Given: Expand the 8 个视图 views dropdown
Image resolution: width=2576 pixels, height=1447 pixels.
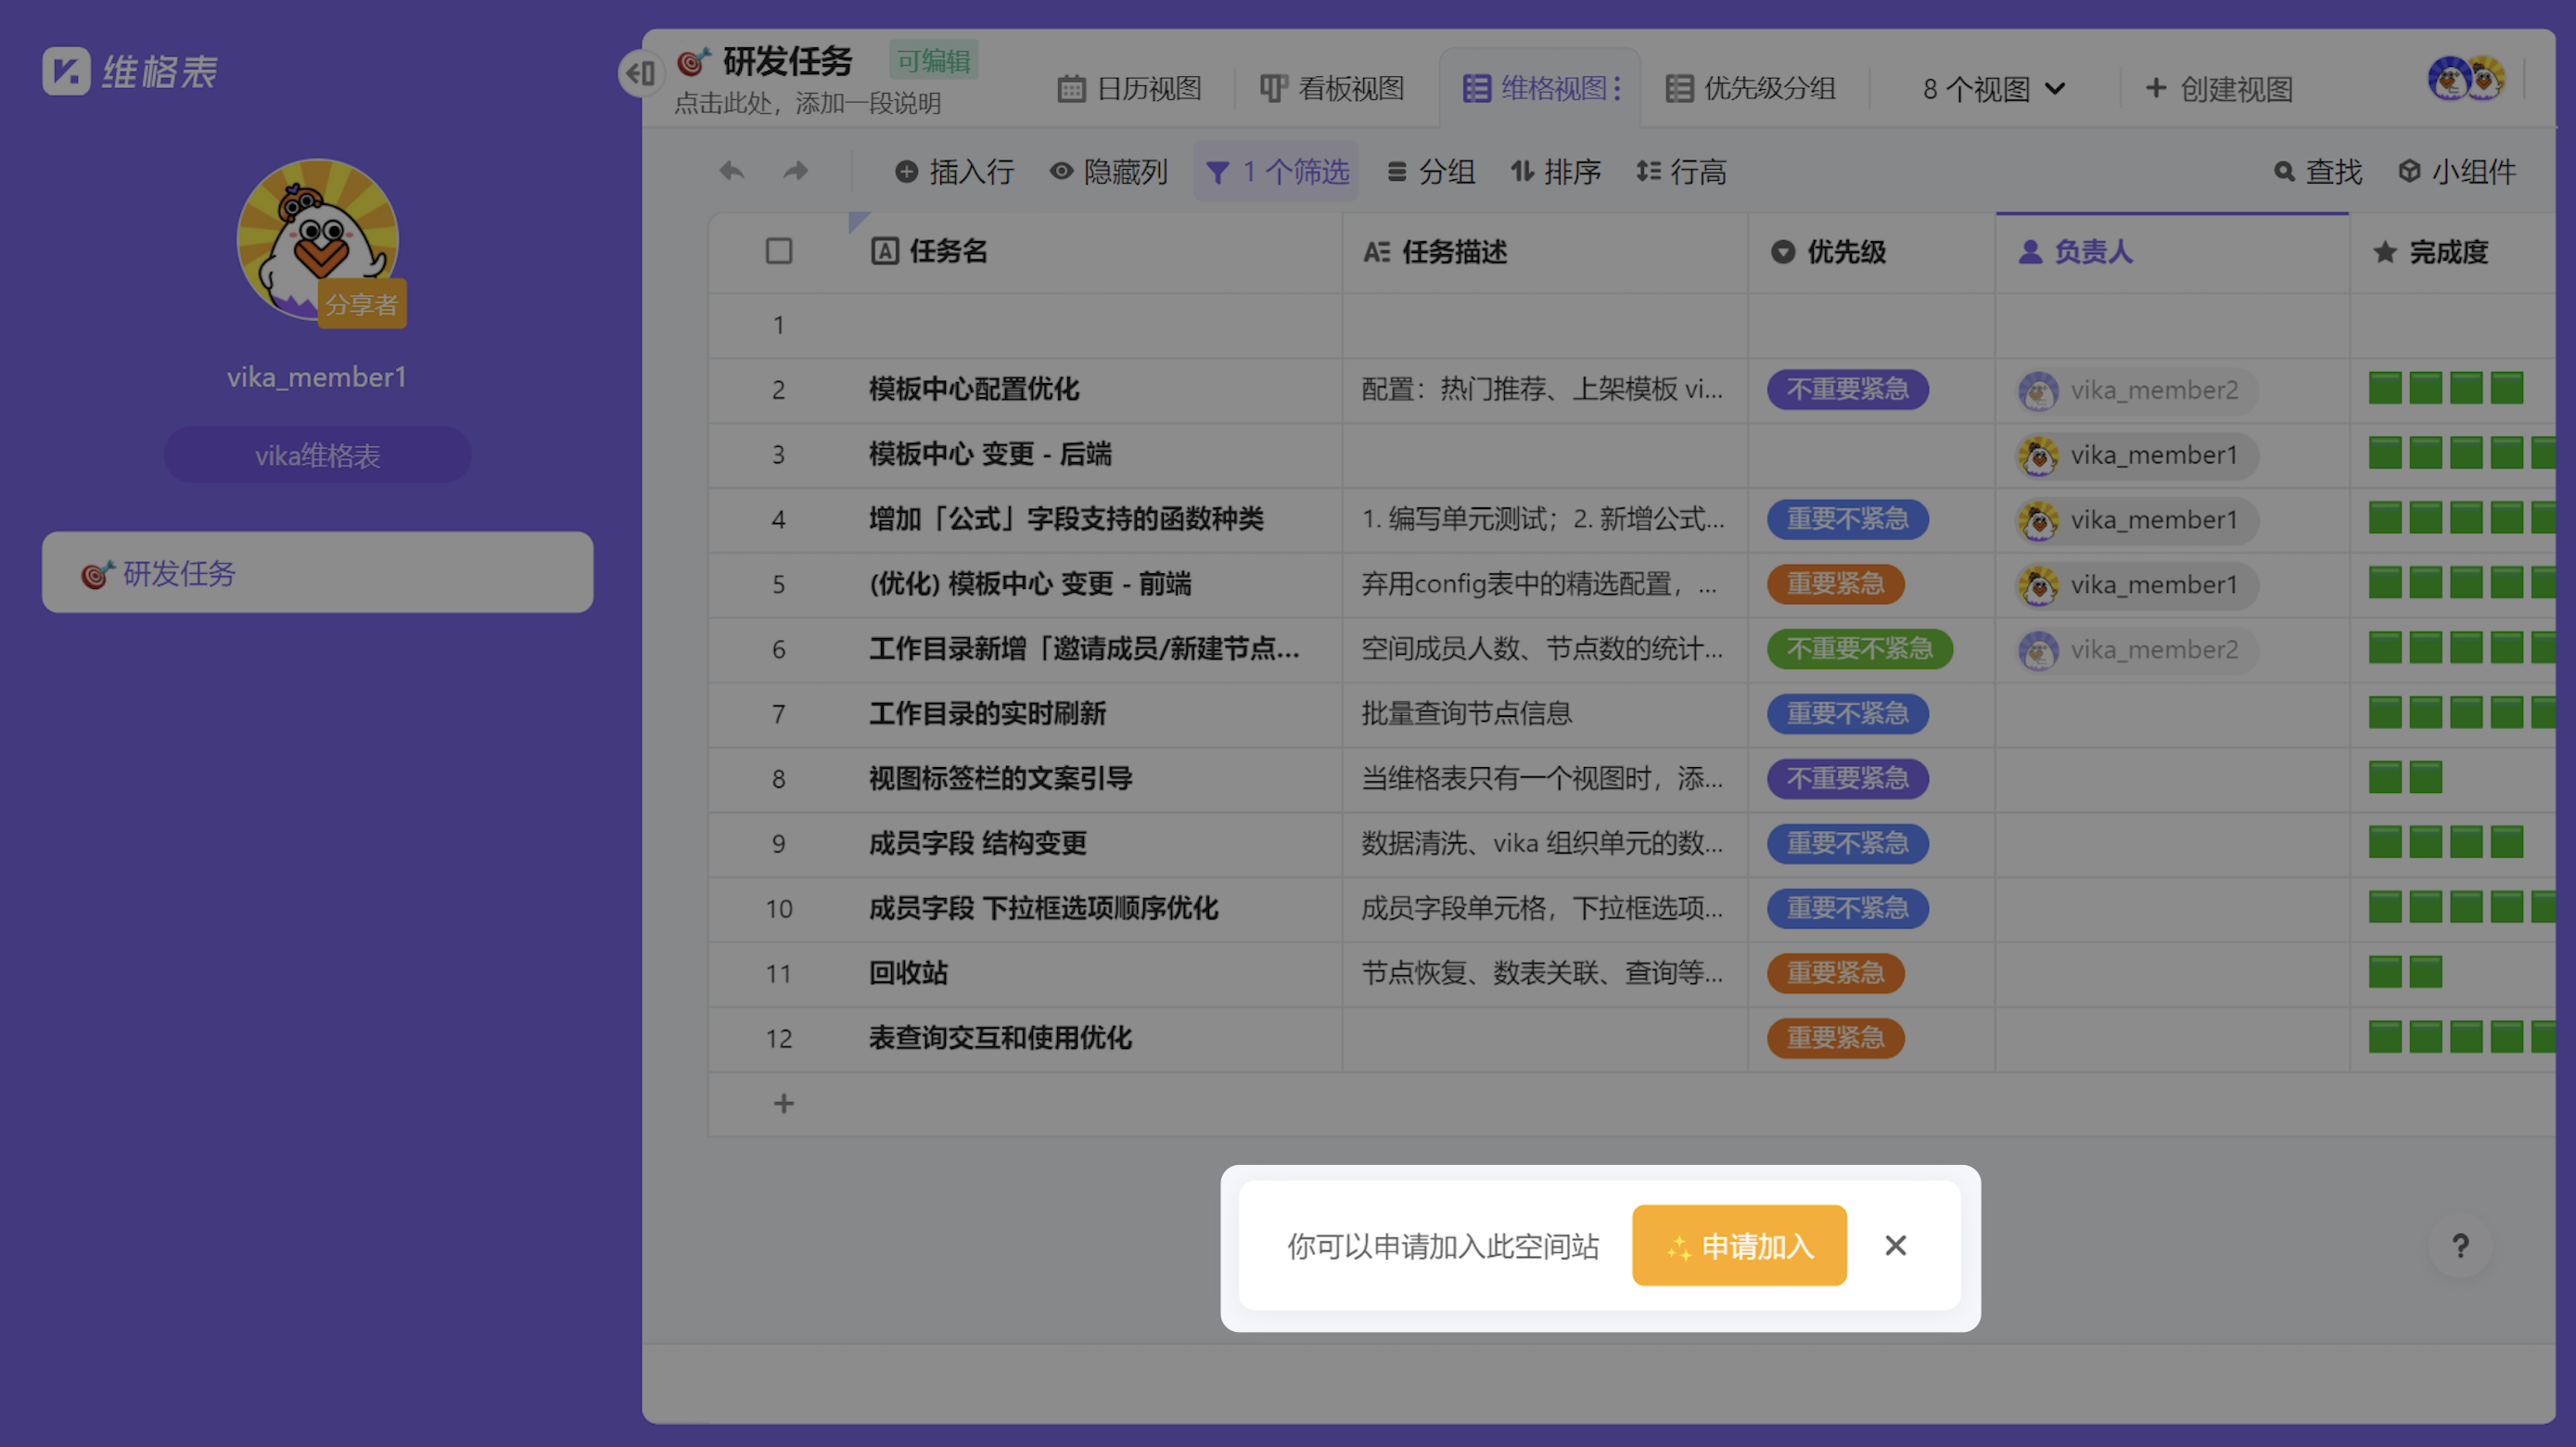Looking at the screenshot, I should pyautogui.click(x=1990, y=88).
